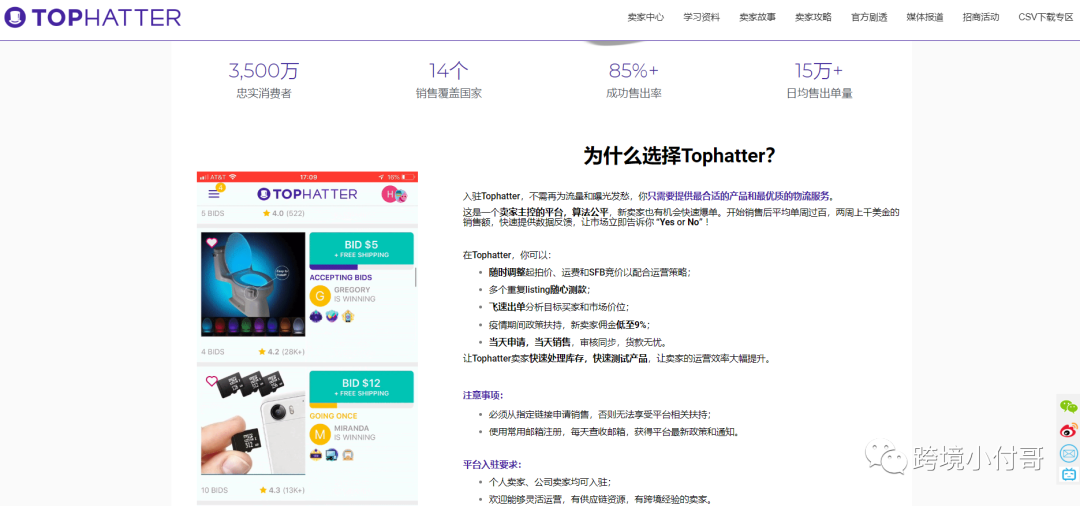This screenshot has height=506, width=1080.
Task: Click the bullet about 新卖家佣金低至9%
Action: pyautogui.click(x=570, y=324)
